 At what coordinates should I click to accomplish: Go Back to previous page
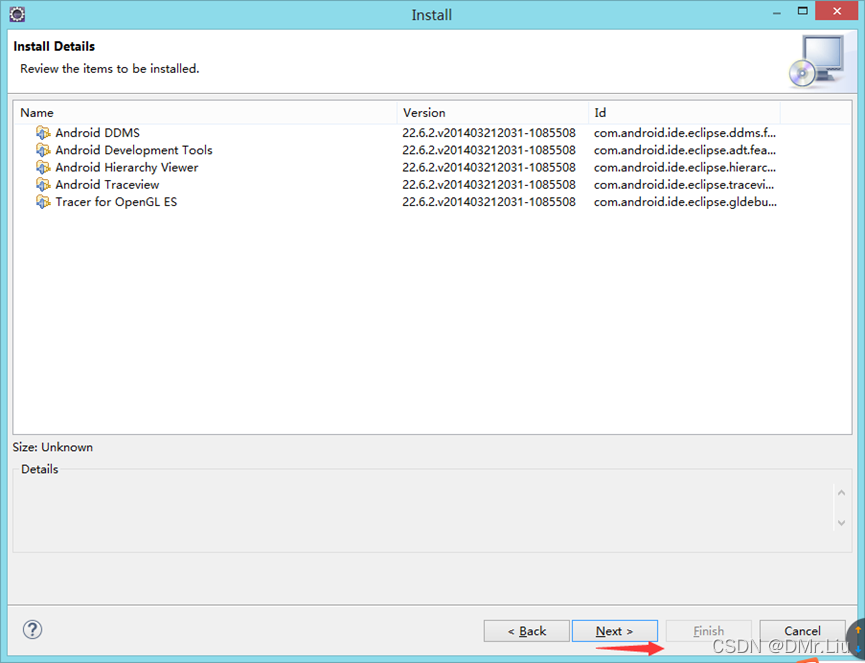click(527, 631)
